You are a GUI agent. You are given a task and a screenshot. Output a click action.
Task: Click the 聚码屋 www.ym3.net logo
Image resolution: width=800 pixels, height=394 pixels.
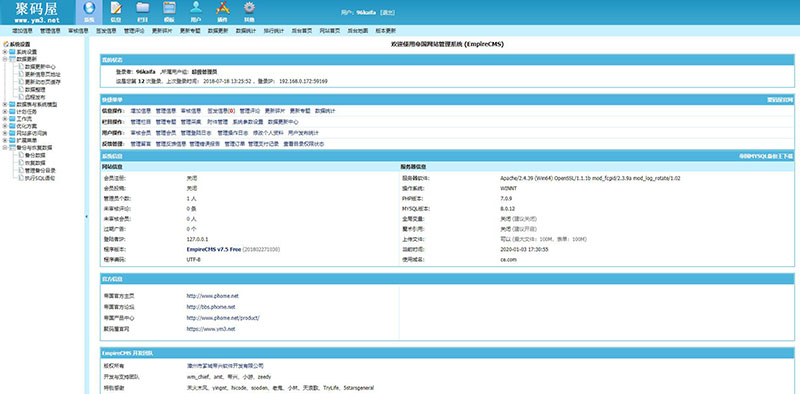pyautogui.click(x=37, y=12)
